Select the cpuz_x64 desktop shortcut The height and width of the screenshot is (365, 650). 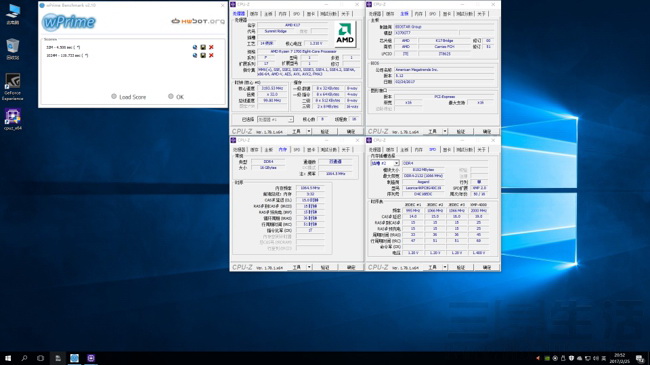coord(13,119)
